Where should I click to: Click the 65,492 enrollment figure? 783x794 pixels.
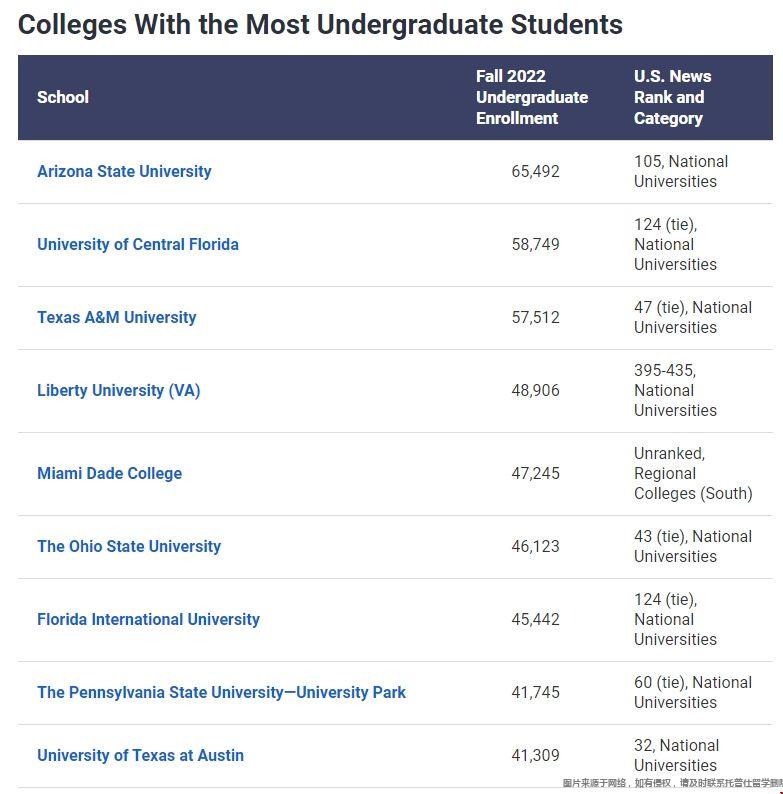(535, 172)
